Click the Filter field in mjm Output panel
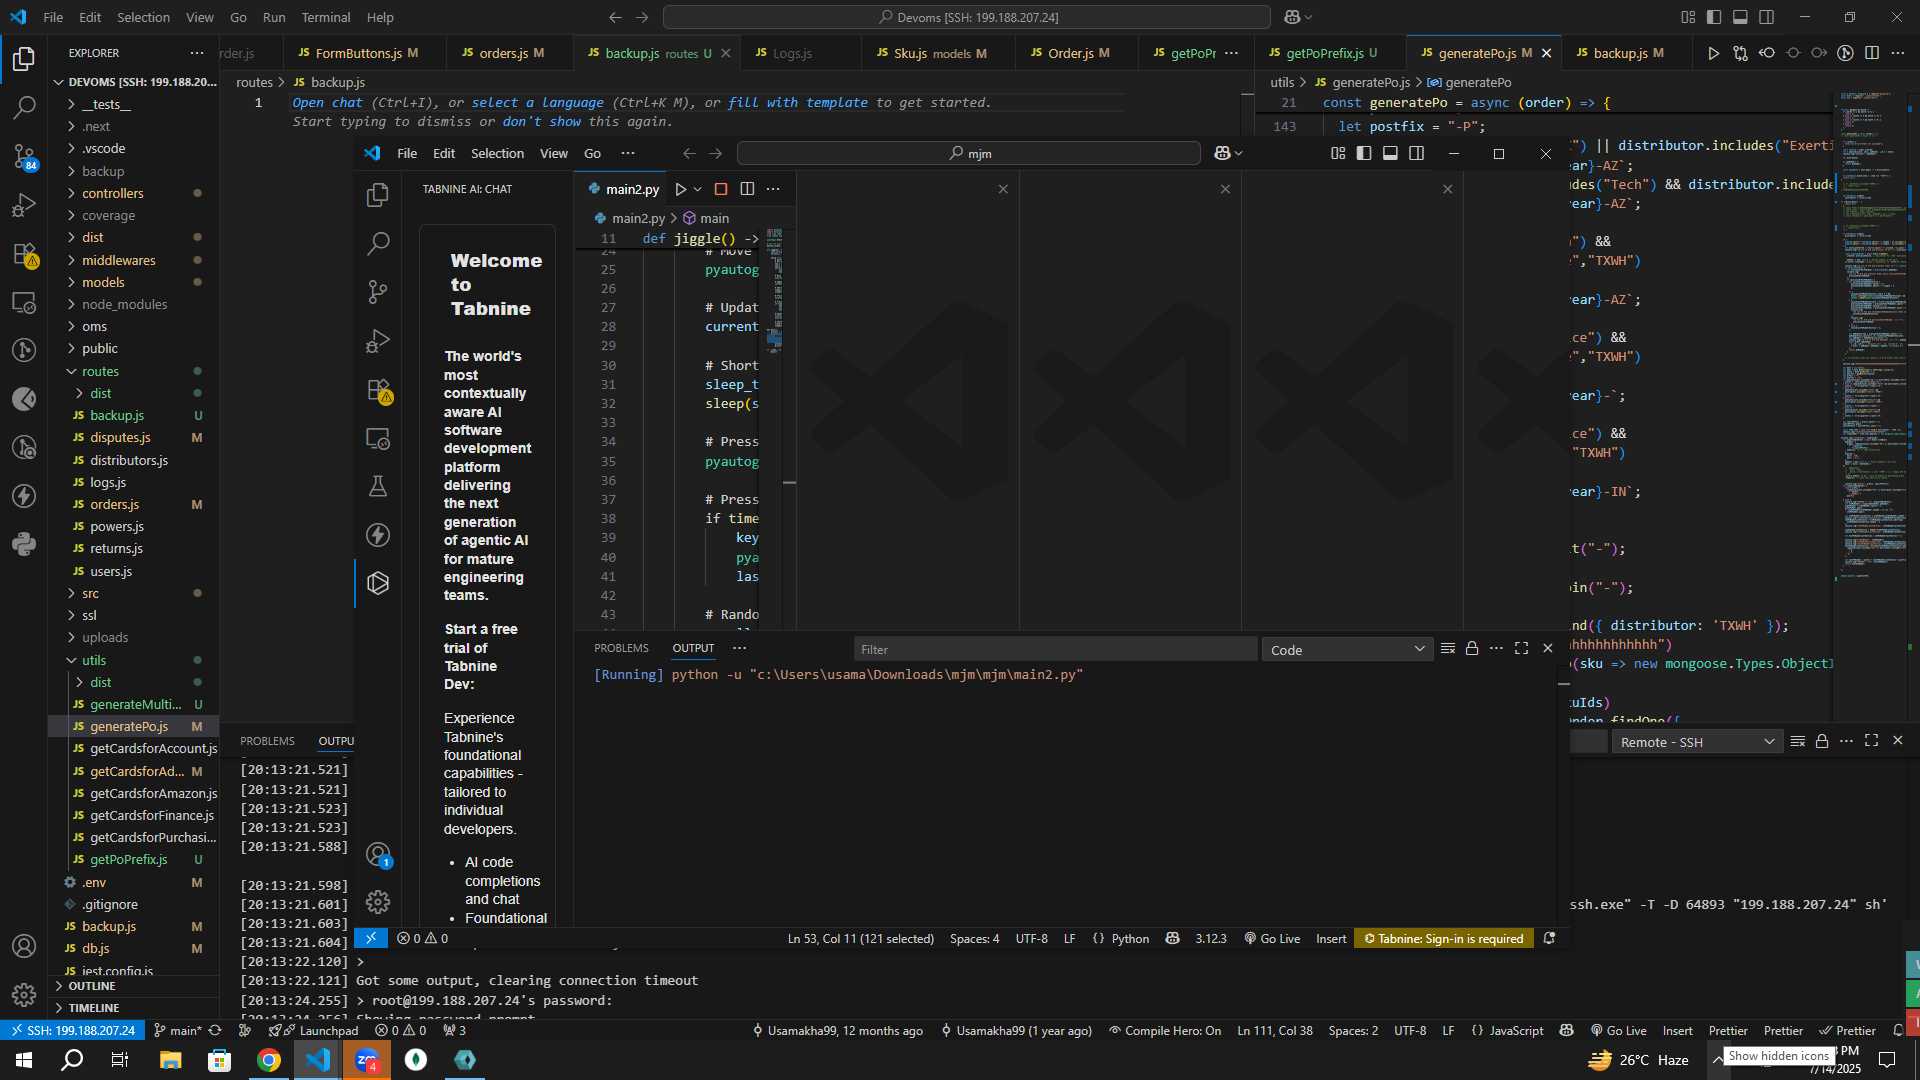The image size is (1920, 1080). click(x=1055, y=649)
